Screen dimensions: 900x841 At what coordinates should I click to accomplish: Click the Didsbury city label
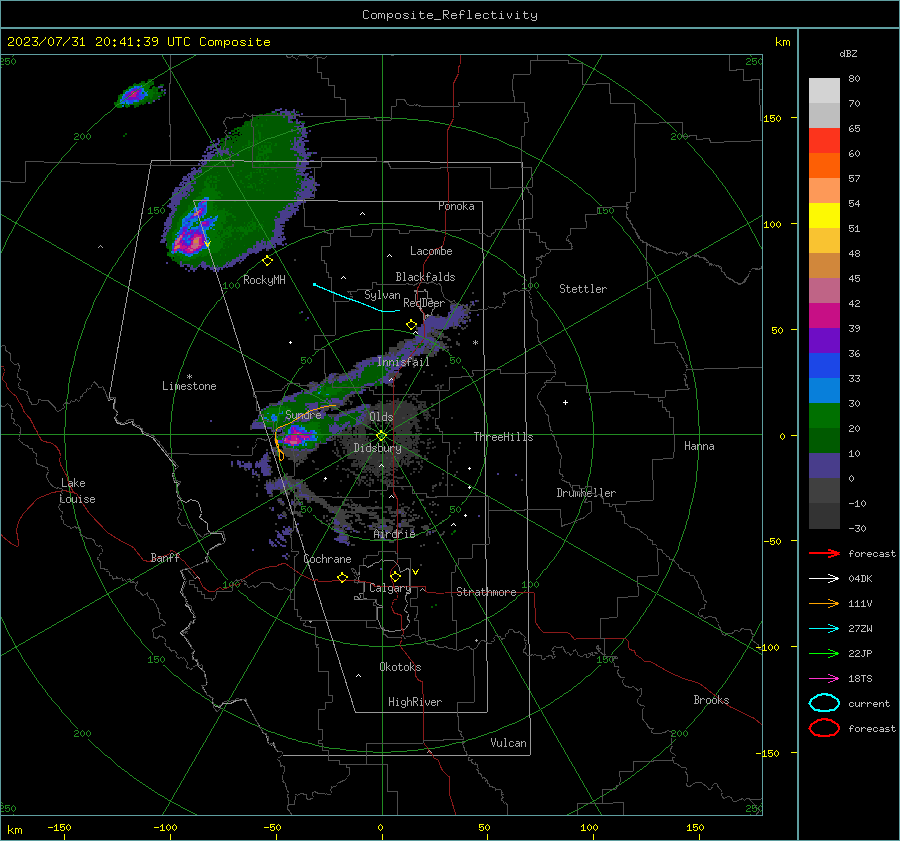pyautogui.click(x=377, y=448)
